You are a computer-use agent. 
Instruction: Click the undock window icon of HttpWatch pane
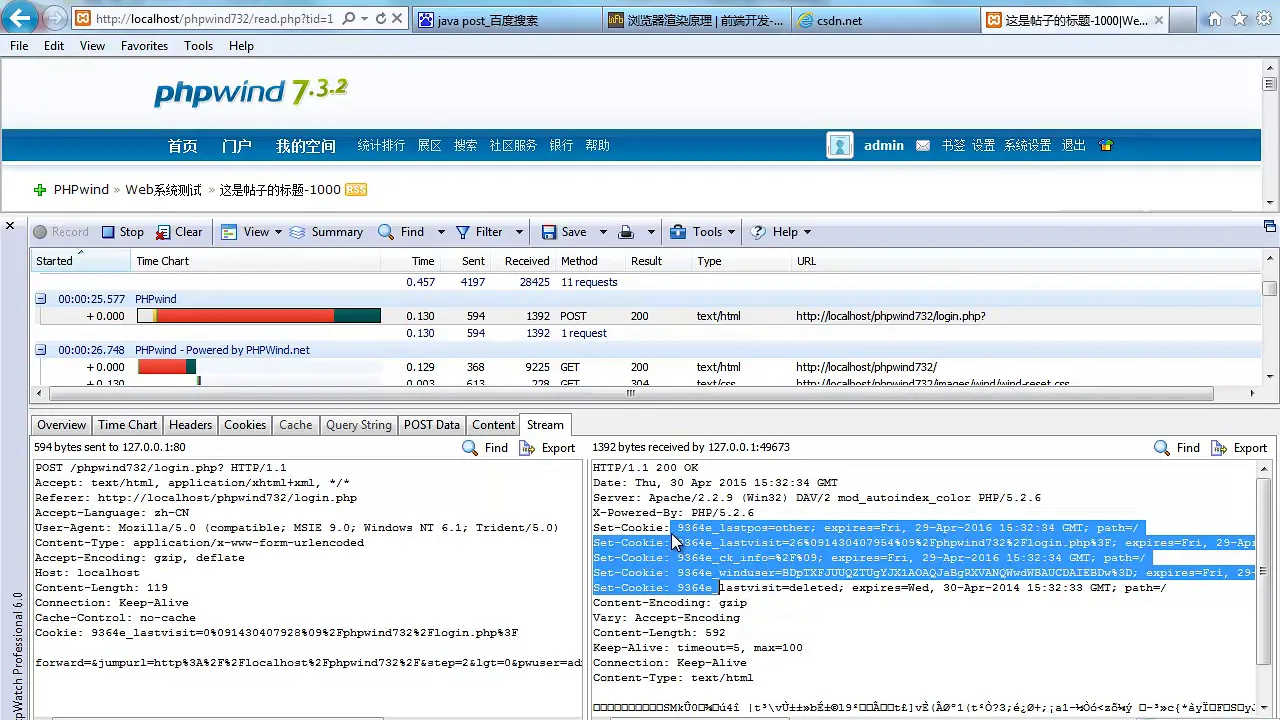[x=1270, y=226]
